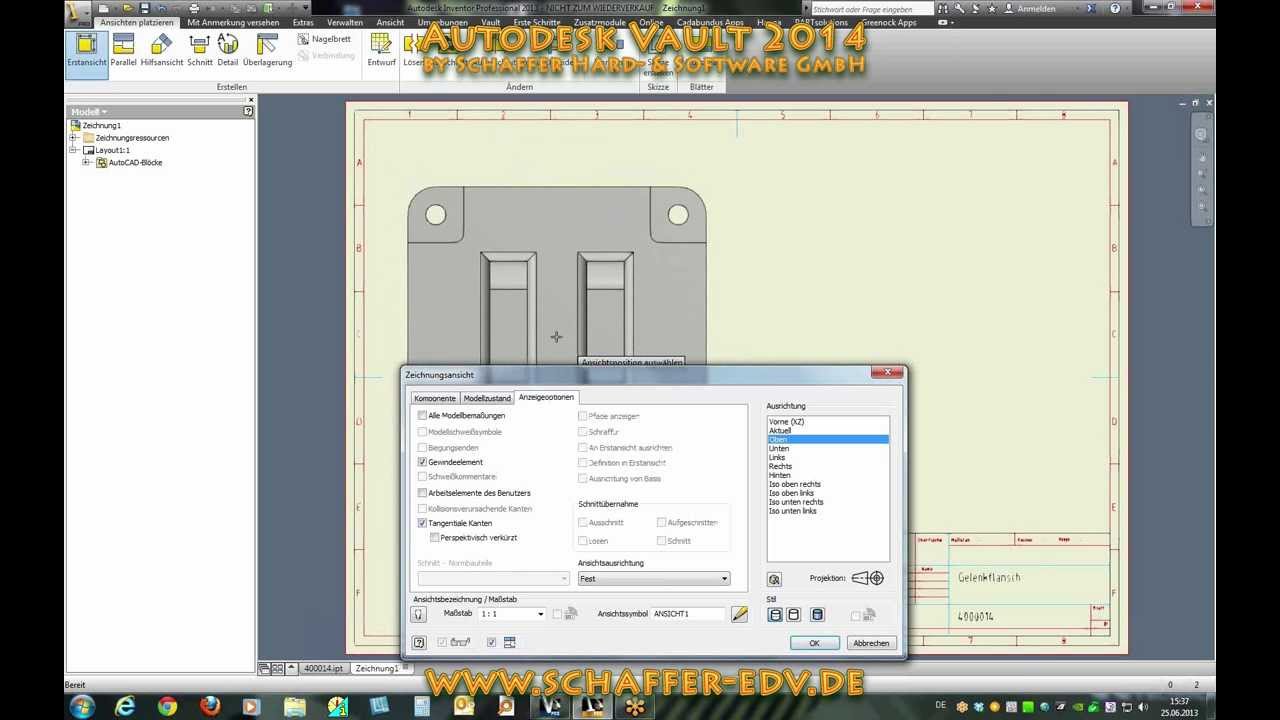This screenshot has height=720, width=1280.
Task: Collapse the Layout1:1 tree node
Action: tap(73, 150)
